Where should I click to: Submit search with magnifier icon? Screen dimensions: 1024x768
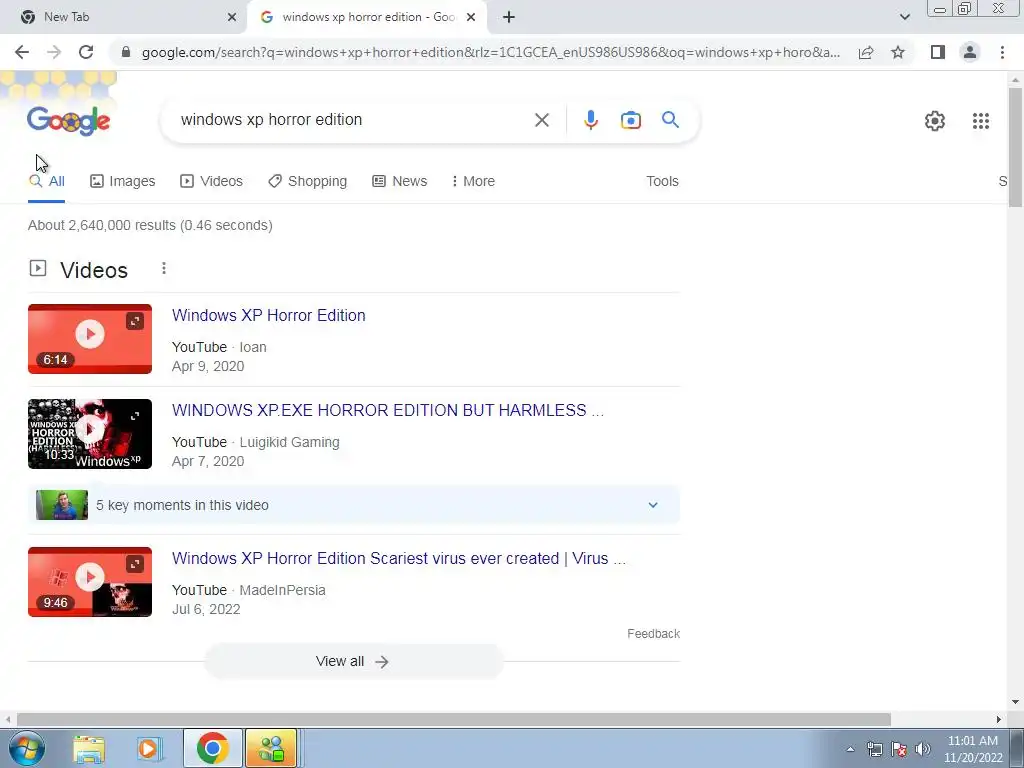coord(670,120)
